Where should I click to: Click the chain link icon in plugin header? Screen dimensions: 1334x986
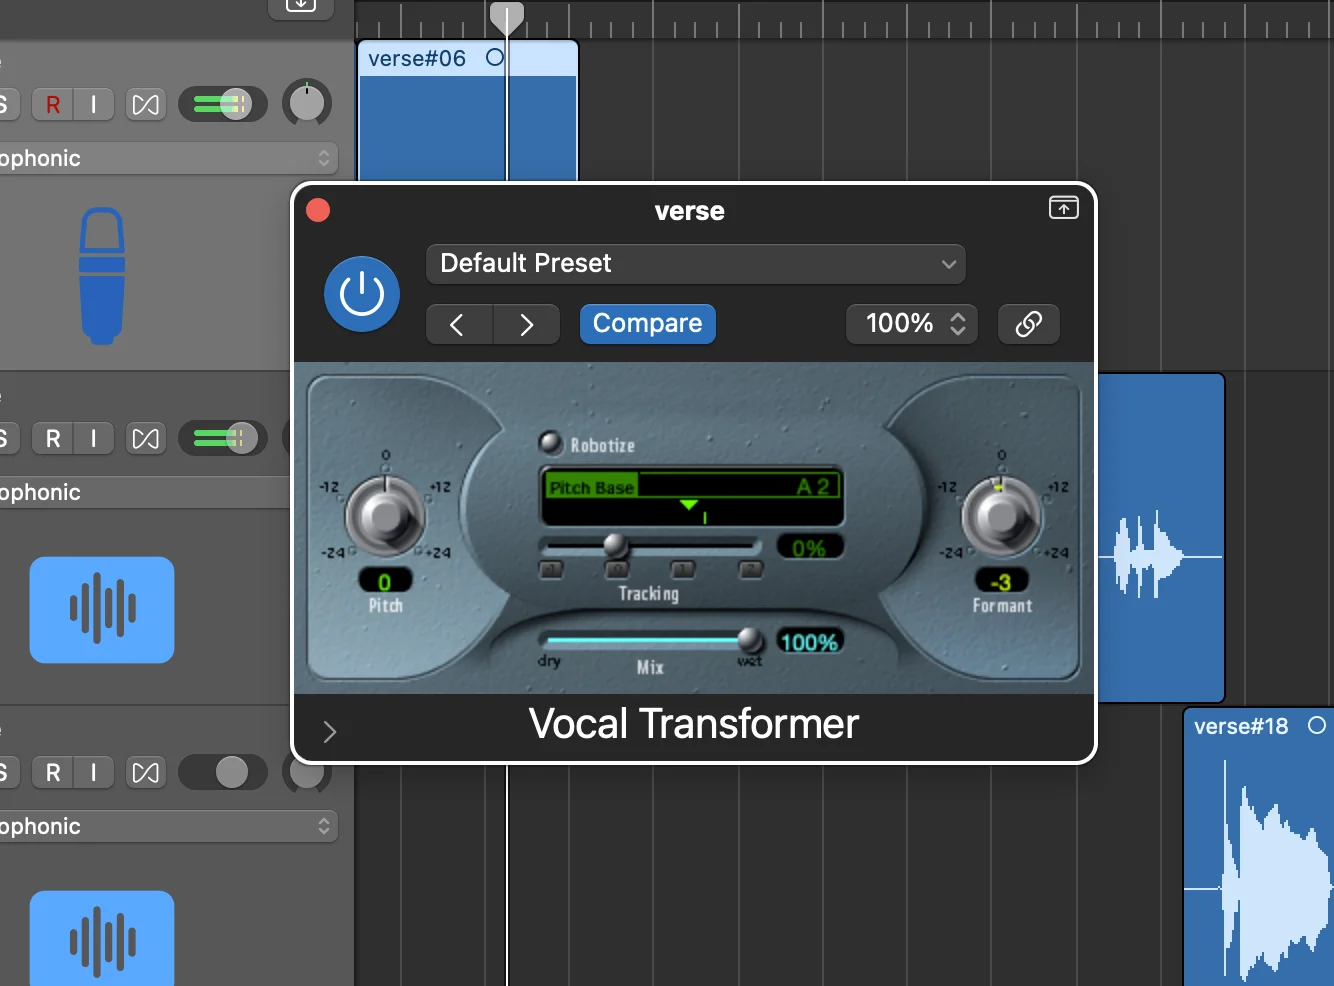(1028, 323)
